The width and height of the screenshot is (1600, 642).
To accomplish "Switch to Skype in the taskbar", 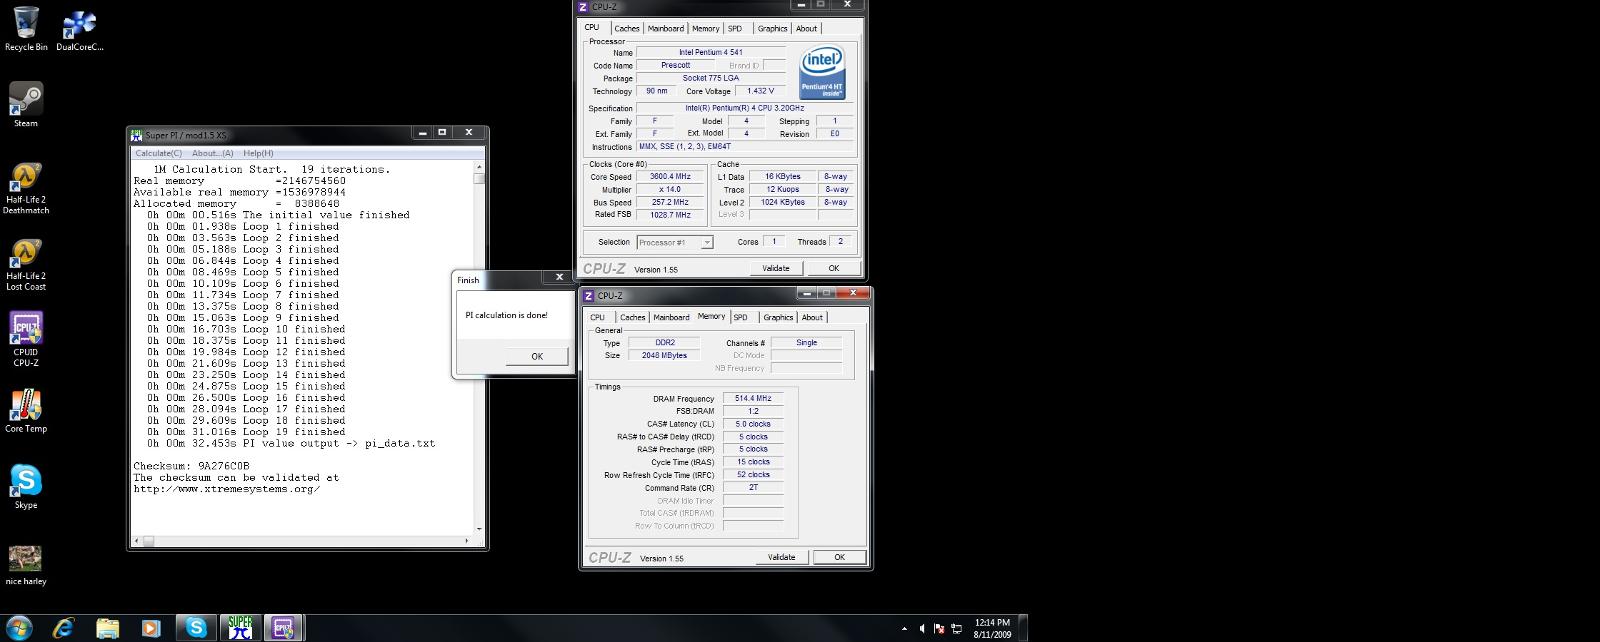I will (196, 627).
